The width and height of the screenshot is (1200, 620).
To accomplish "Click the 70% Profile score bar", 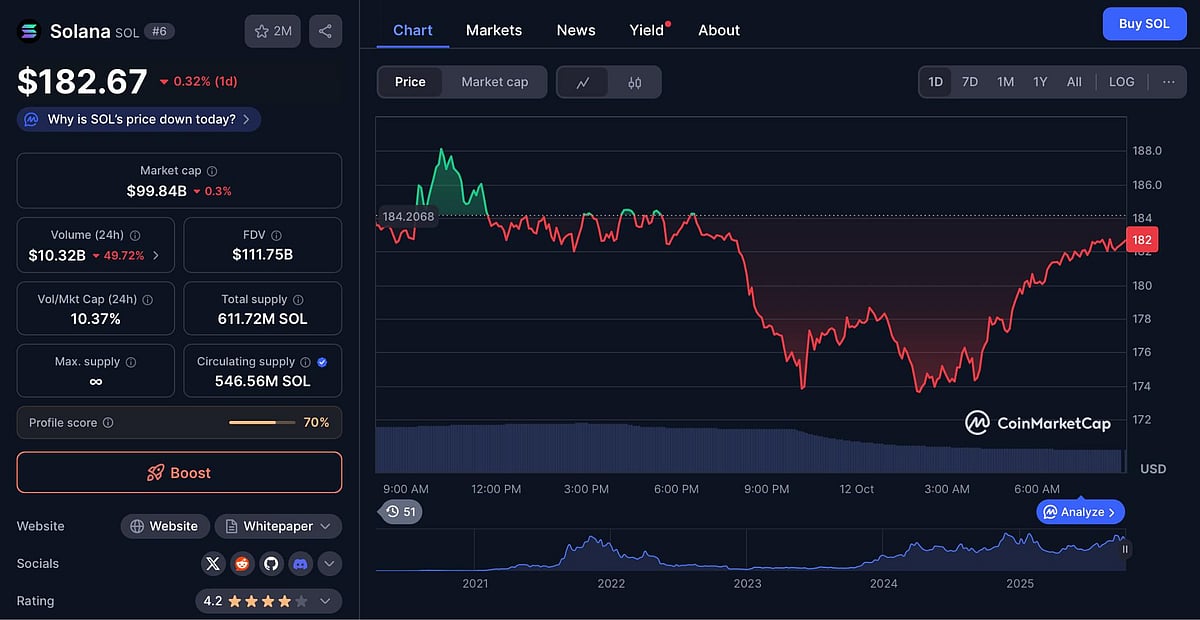I will click(262, 422).
